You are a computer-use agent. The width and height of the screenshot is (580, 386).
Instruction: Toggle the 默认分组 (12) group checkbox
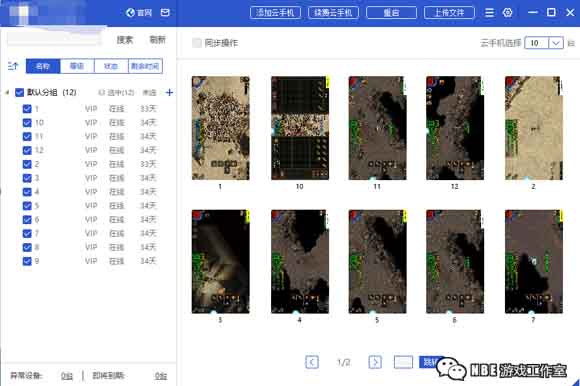point(19,92)
